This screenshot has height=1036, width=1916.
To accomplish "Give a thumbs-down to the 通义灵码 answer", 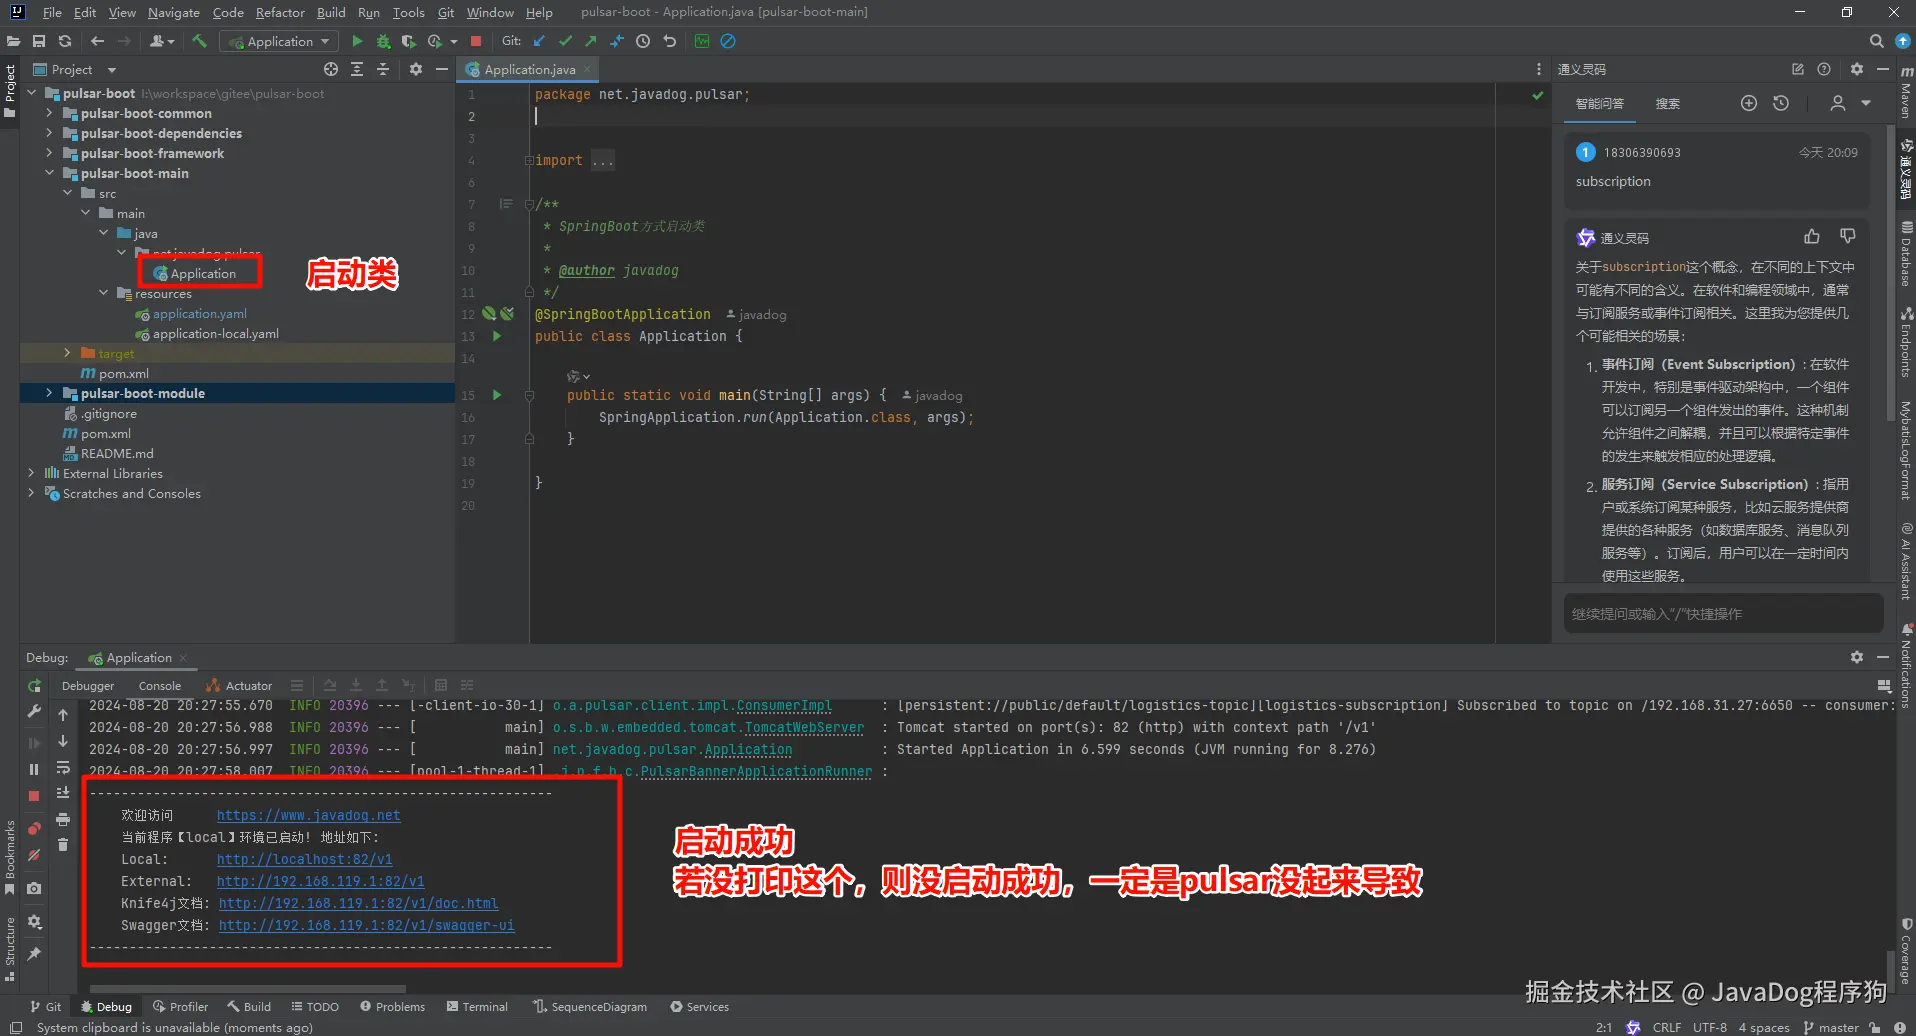I will pos(1847,237).
